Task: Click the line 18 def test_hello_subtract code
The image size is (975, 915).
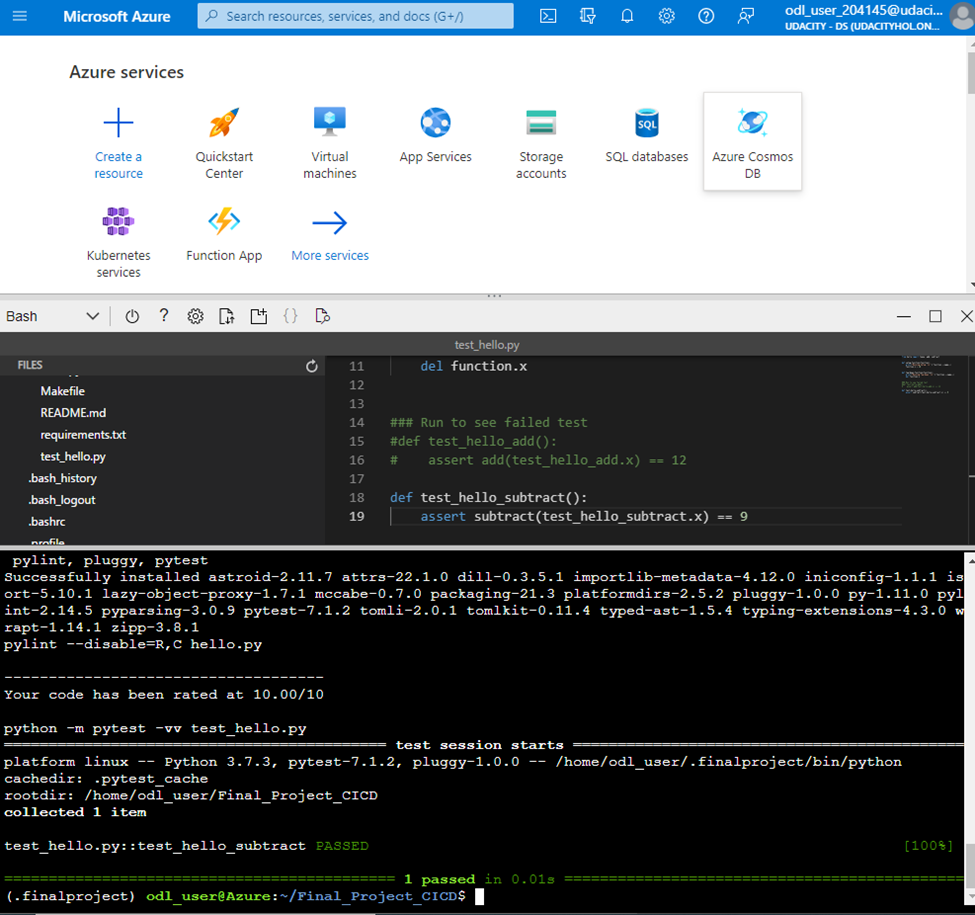Action: pos(488,498)
